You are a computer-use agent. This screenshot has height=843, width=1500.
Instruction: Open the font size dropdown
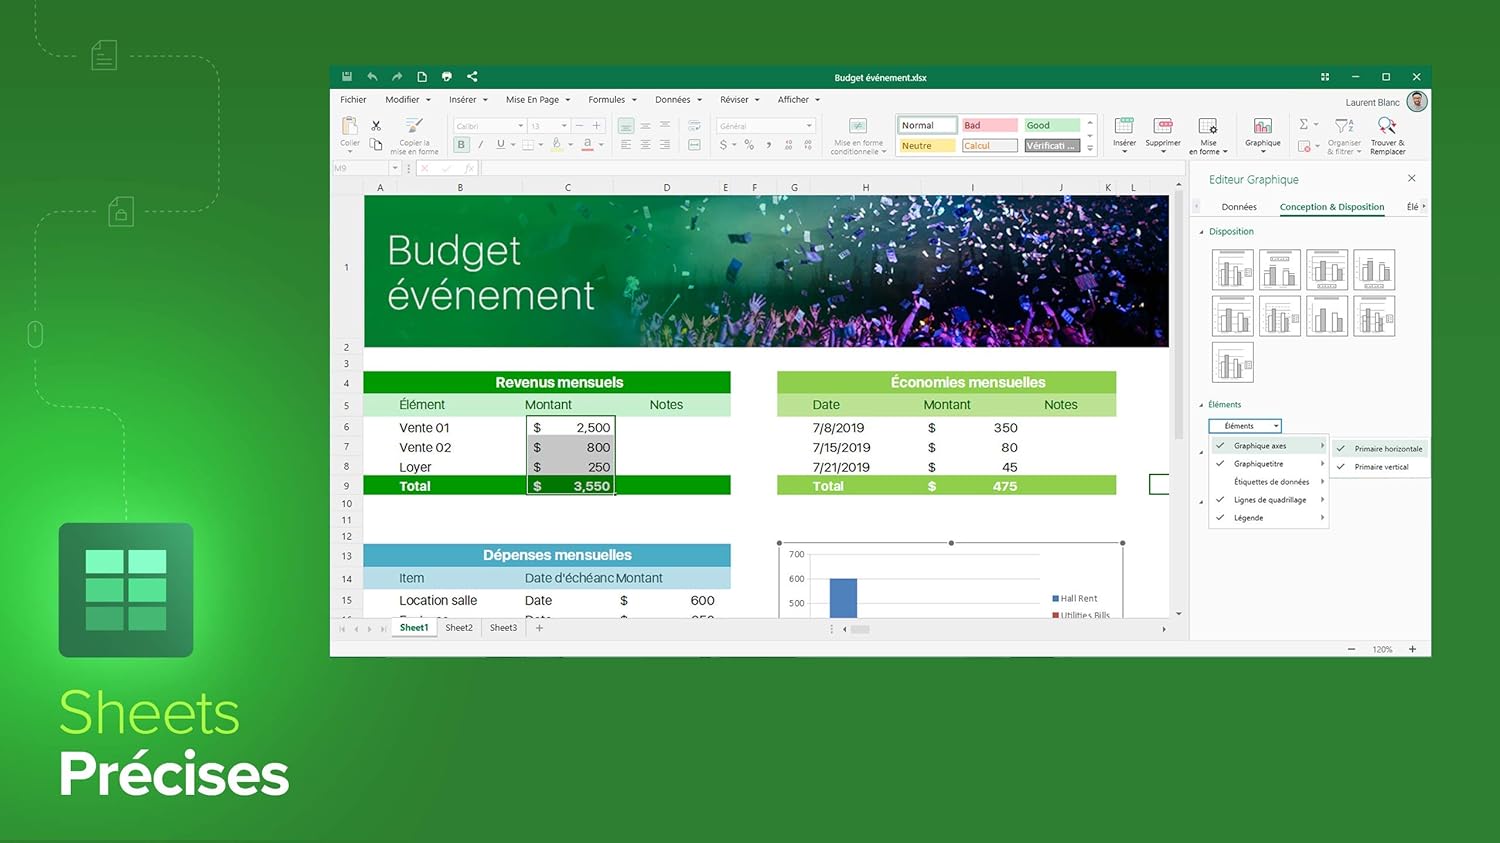click(564, 126)
